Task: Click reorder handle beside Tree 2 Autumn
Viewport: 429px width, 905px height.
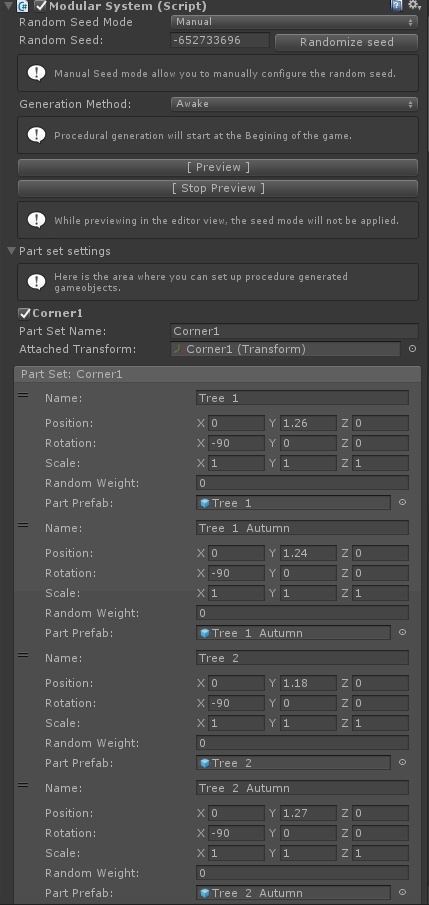Action: point(23,784)
